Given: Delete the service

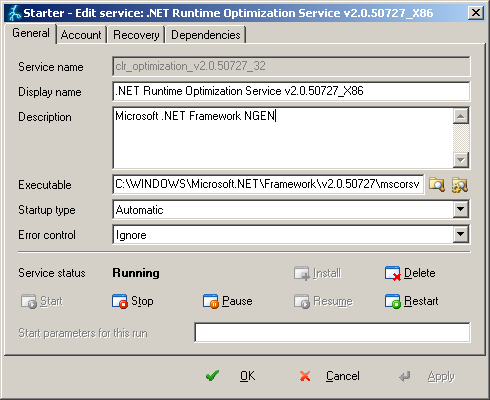Looking at the screenshot, I should pyautogui.click(x=410, y=273).
